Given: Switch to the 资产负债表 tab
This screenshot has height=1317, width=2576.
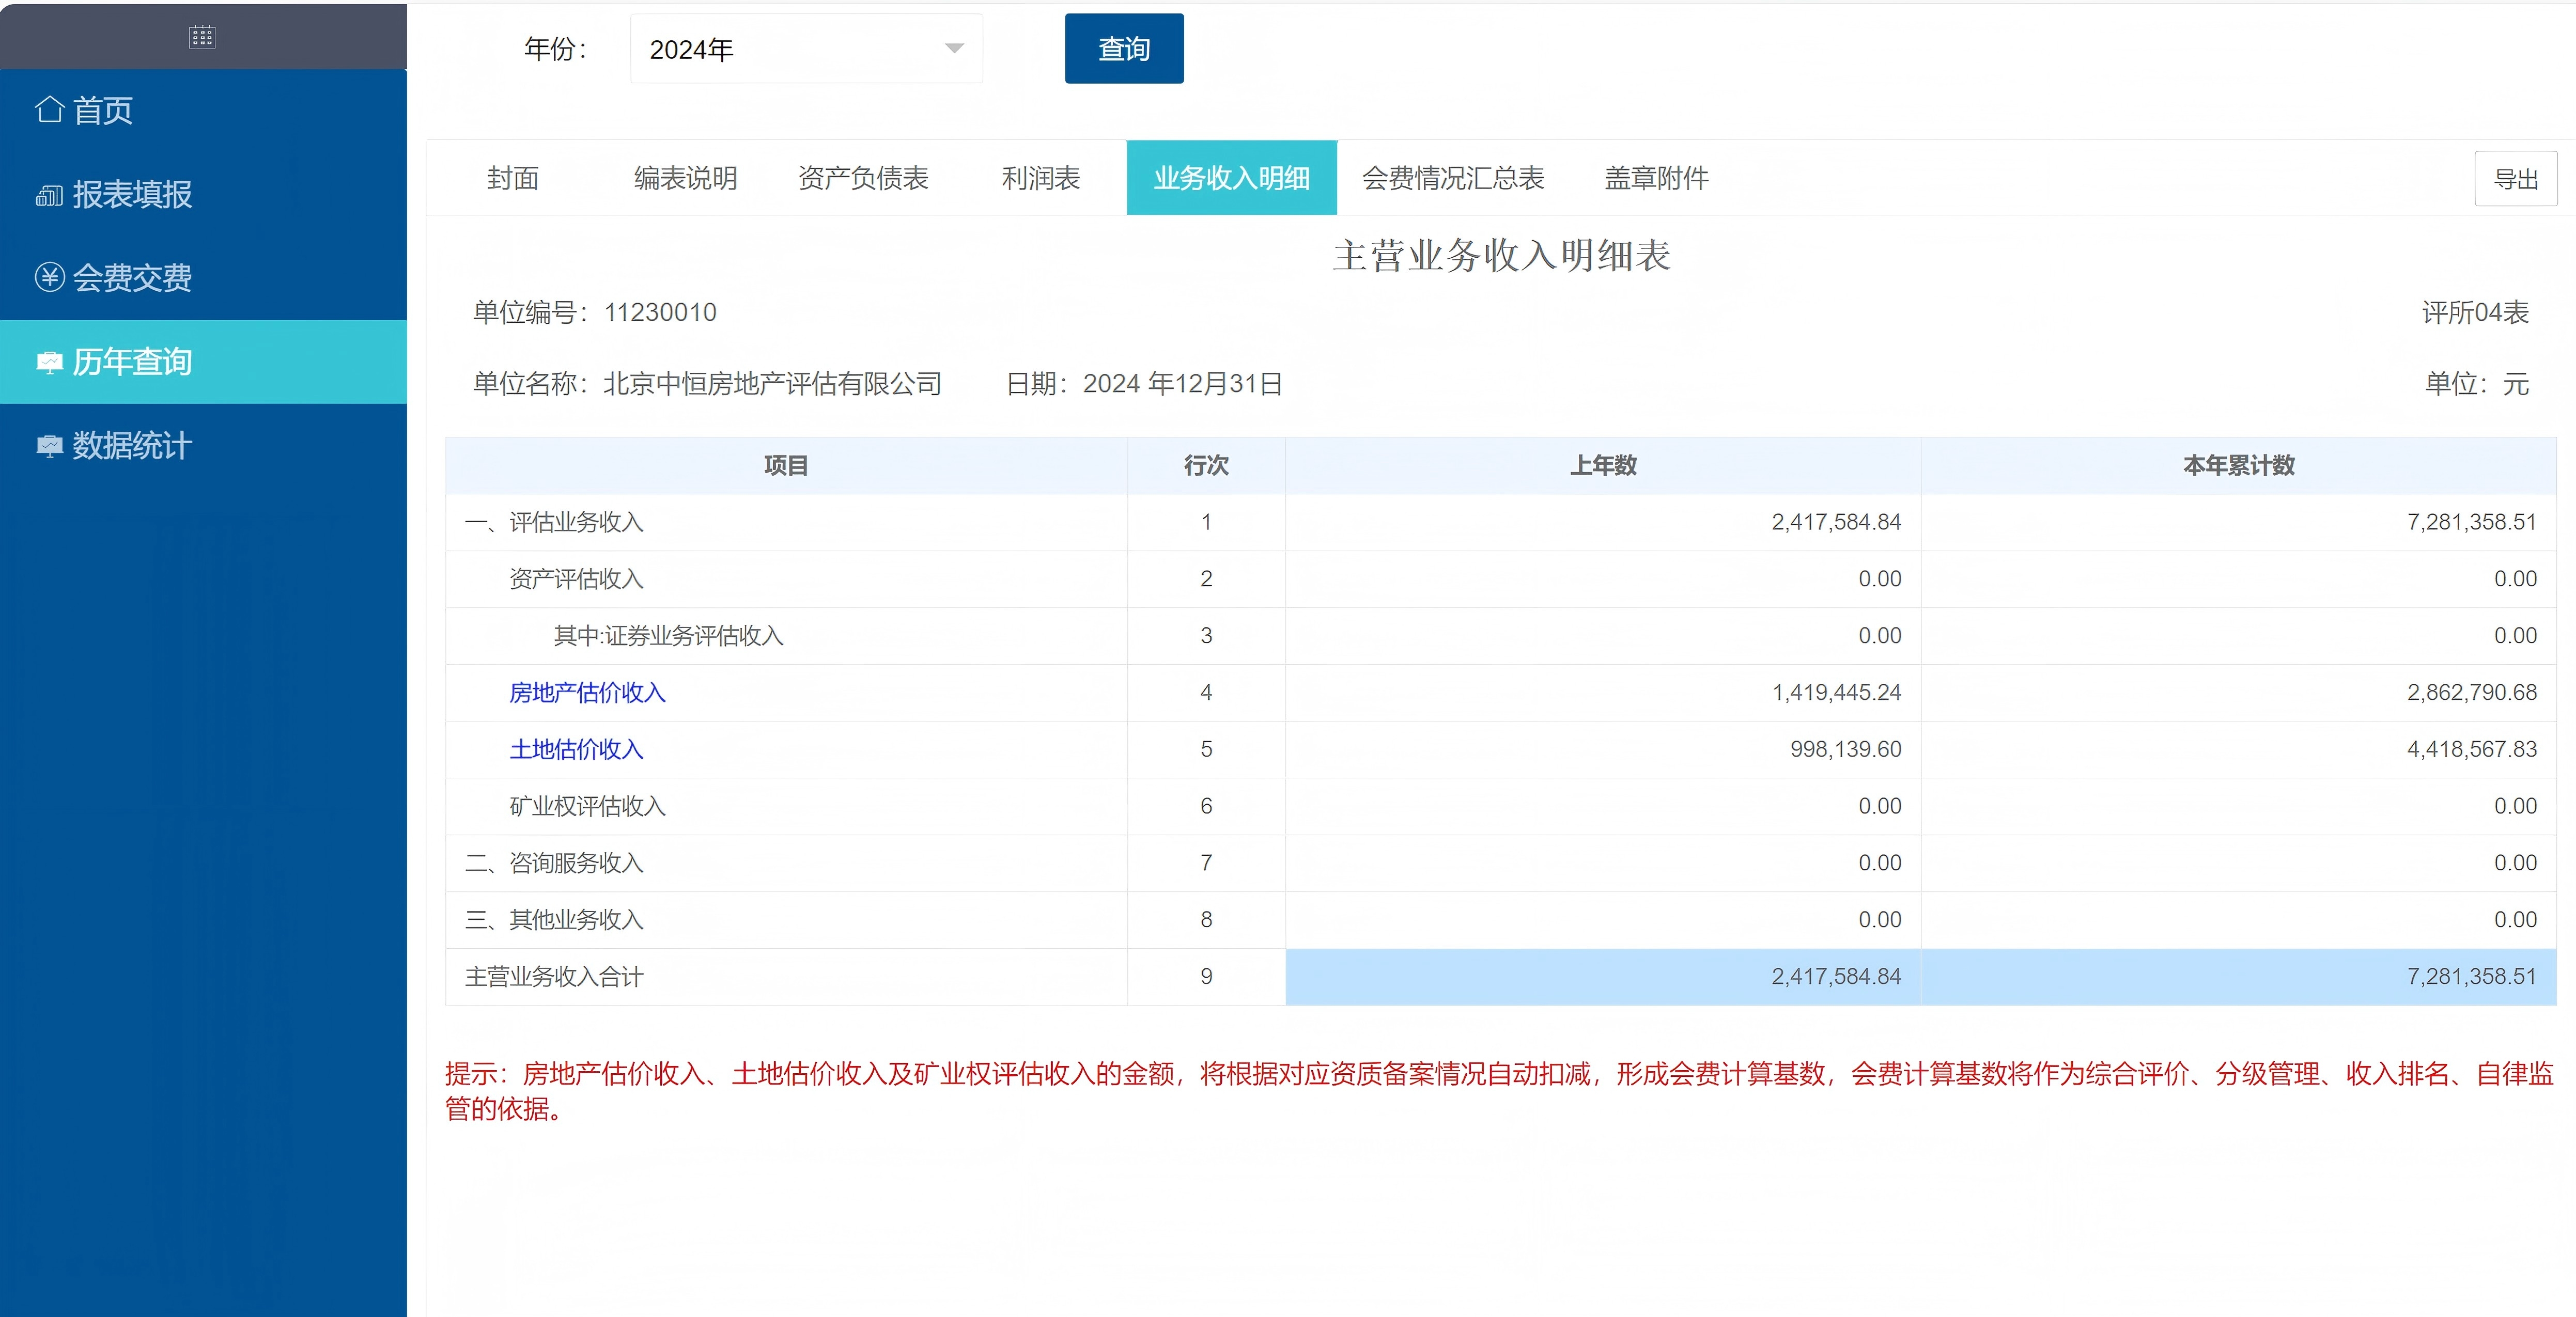Looking at the screenshot, I should tap(863, 178).
